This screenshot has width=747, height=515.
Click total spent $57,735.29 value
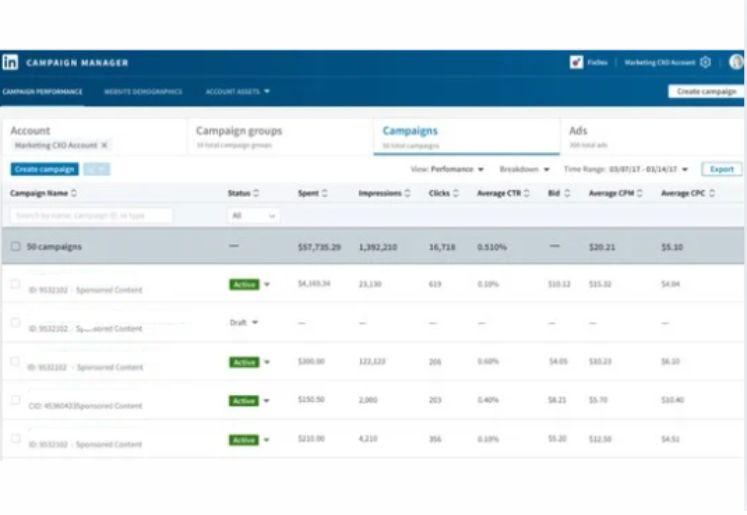(x=319, y=247)
